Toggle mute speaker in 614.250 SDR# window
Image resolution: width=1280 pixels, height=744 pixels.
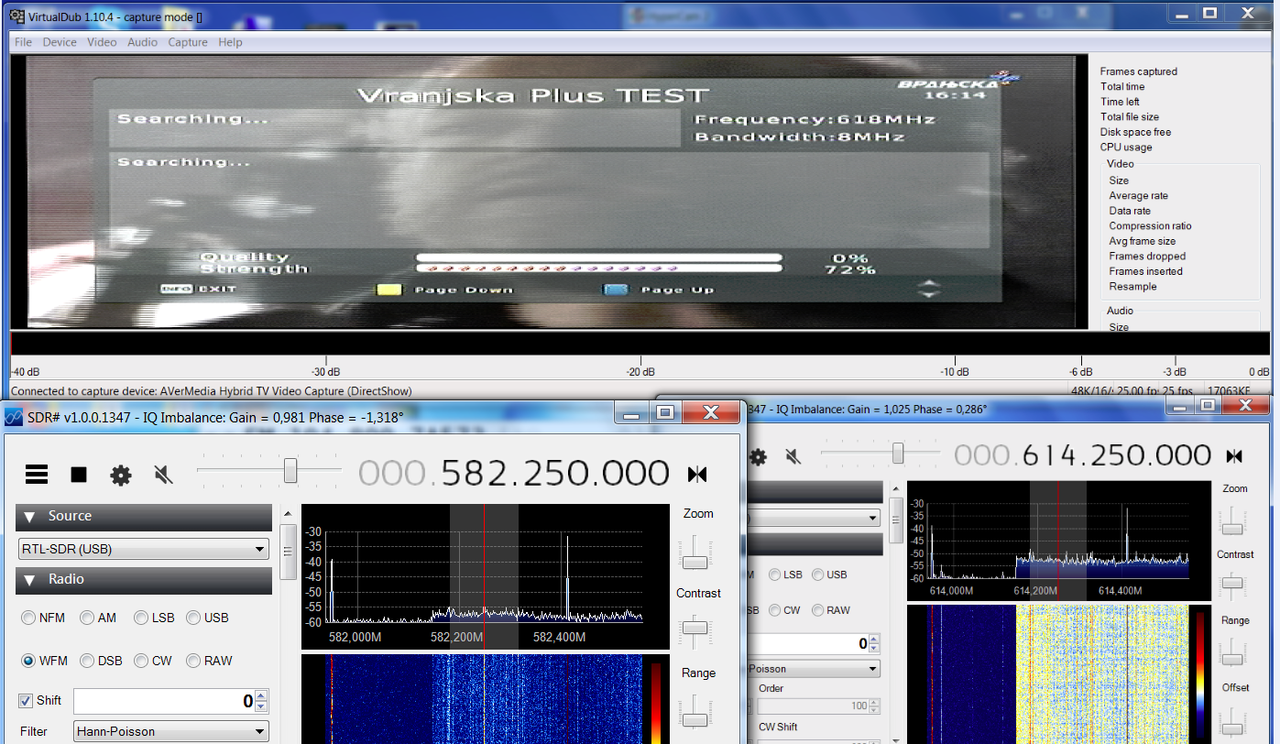793,457
